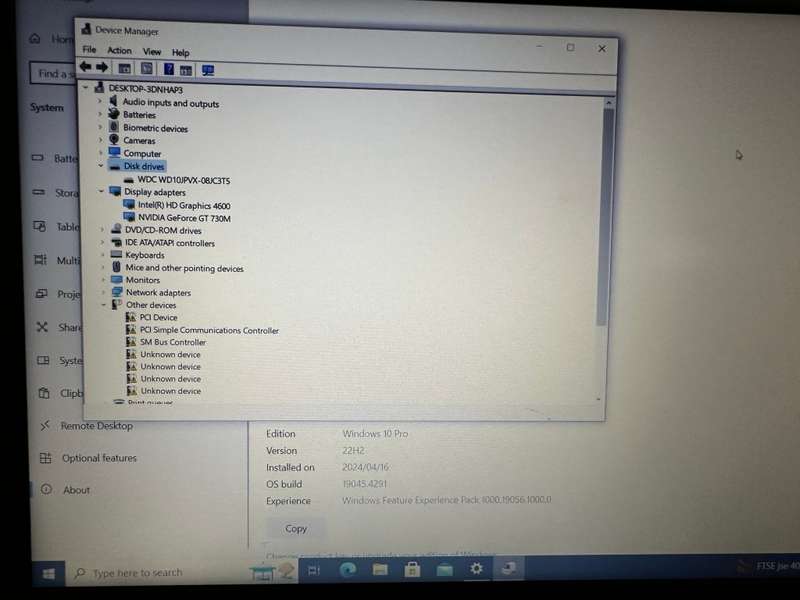Expand Audio inputs and outputs category
The width and height of the screenshot is (800, 600).
100,102
